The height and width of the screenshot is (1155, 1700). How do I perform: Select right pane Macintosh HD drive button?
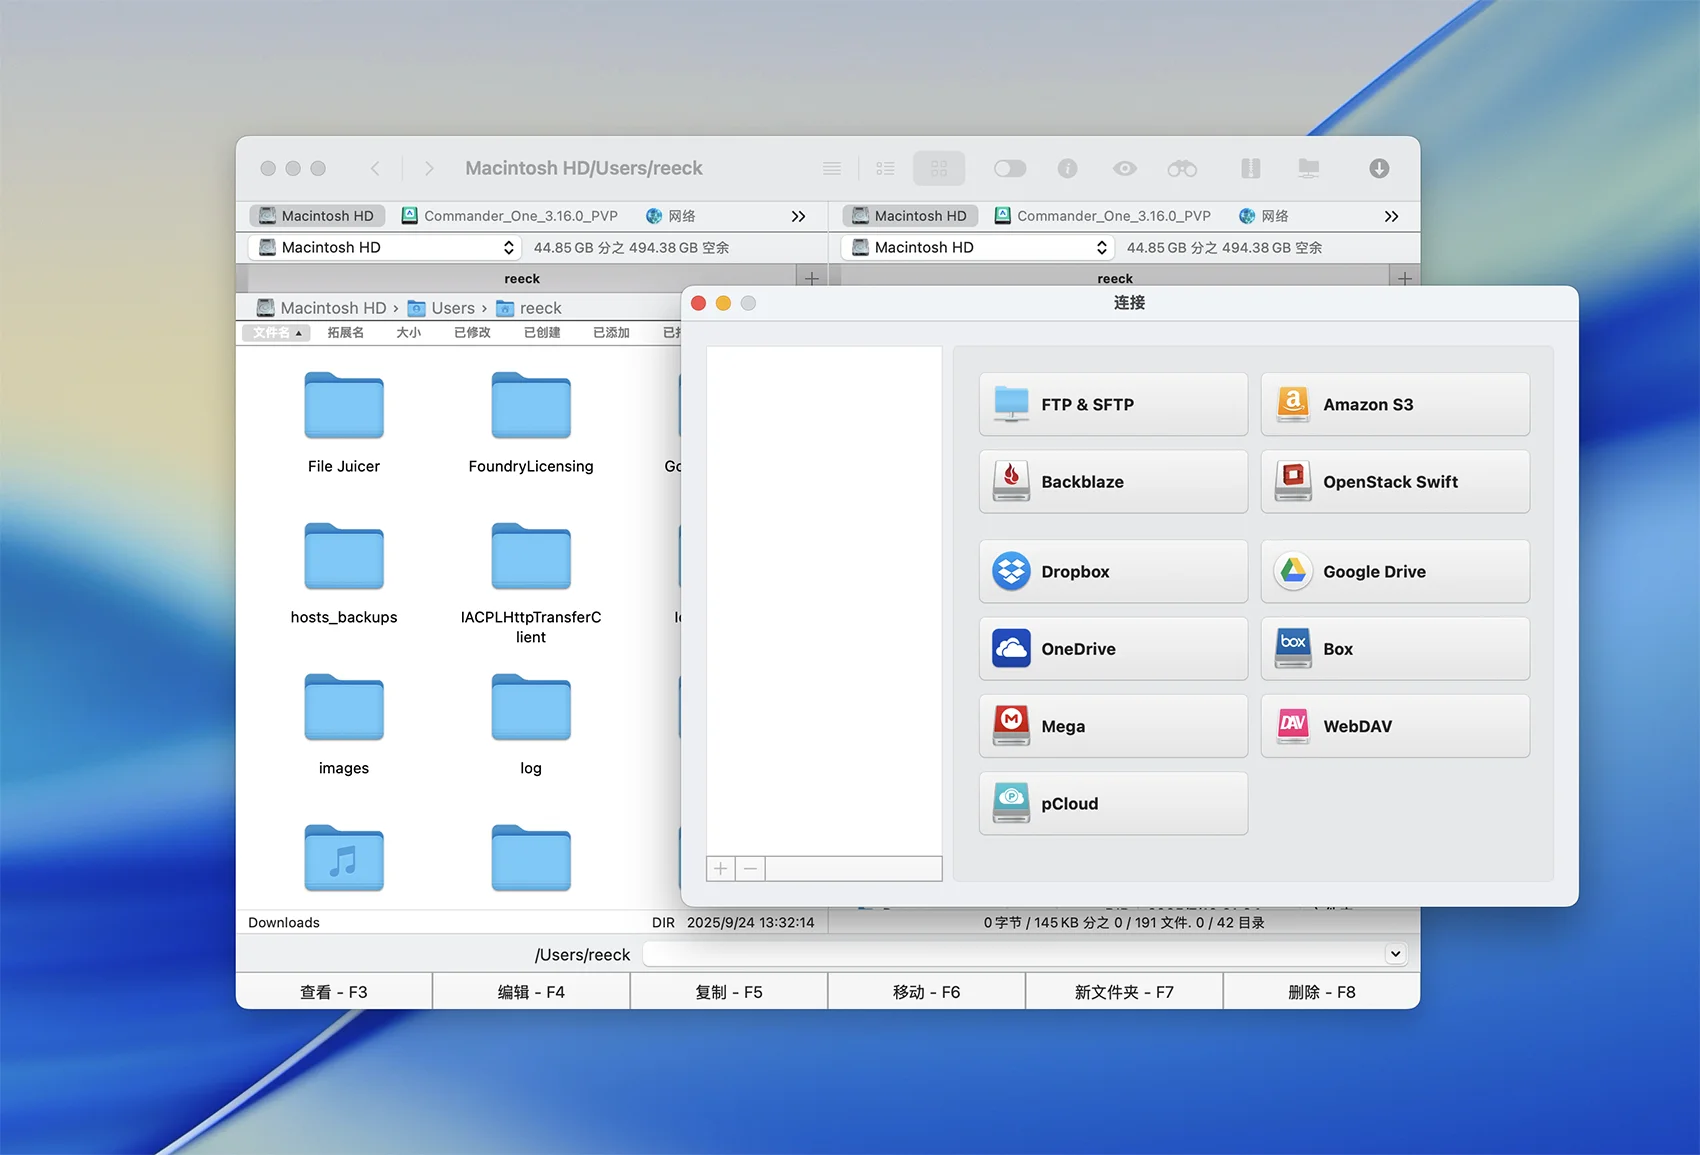pyautogui.click(x=910, y=215)
